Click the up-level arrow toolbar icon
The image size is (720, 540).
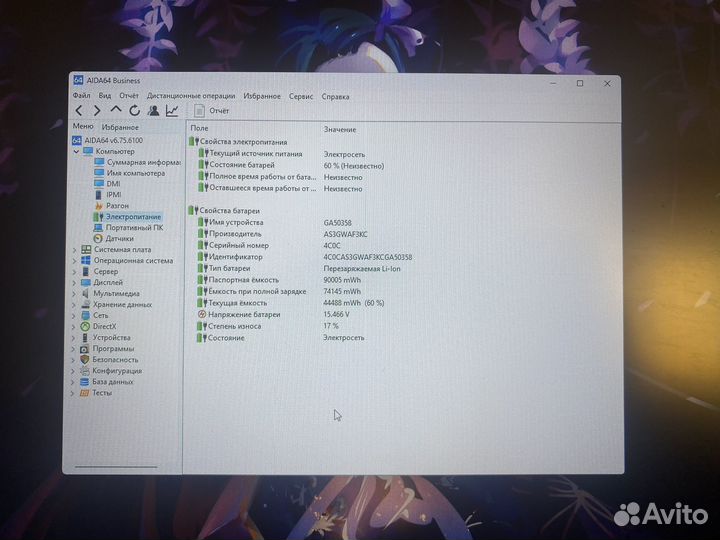point(116,110)
